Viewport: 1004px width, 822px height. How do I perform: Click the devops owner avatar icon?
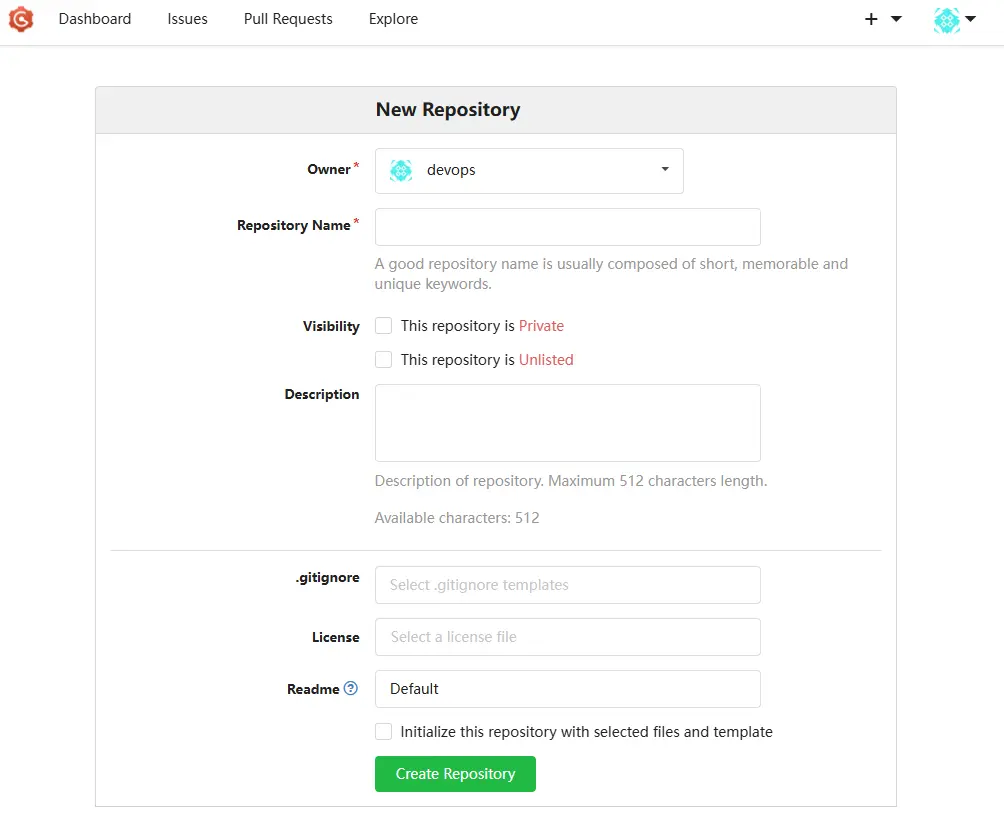pyautogui.click(x=401, y=171)
